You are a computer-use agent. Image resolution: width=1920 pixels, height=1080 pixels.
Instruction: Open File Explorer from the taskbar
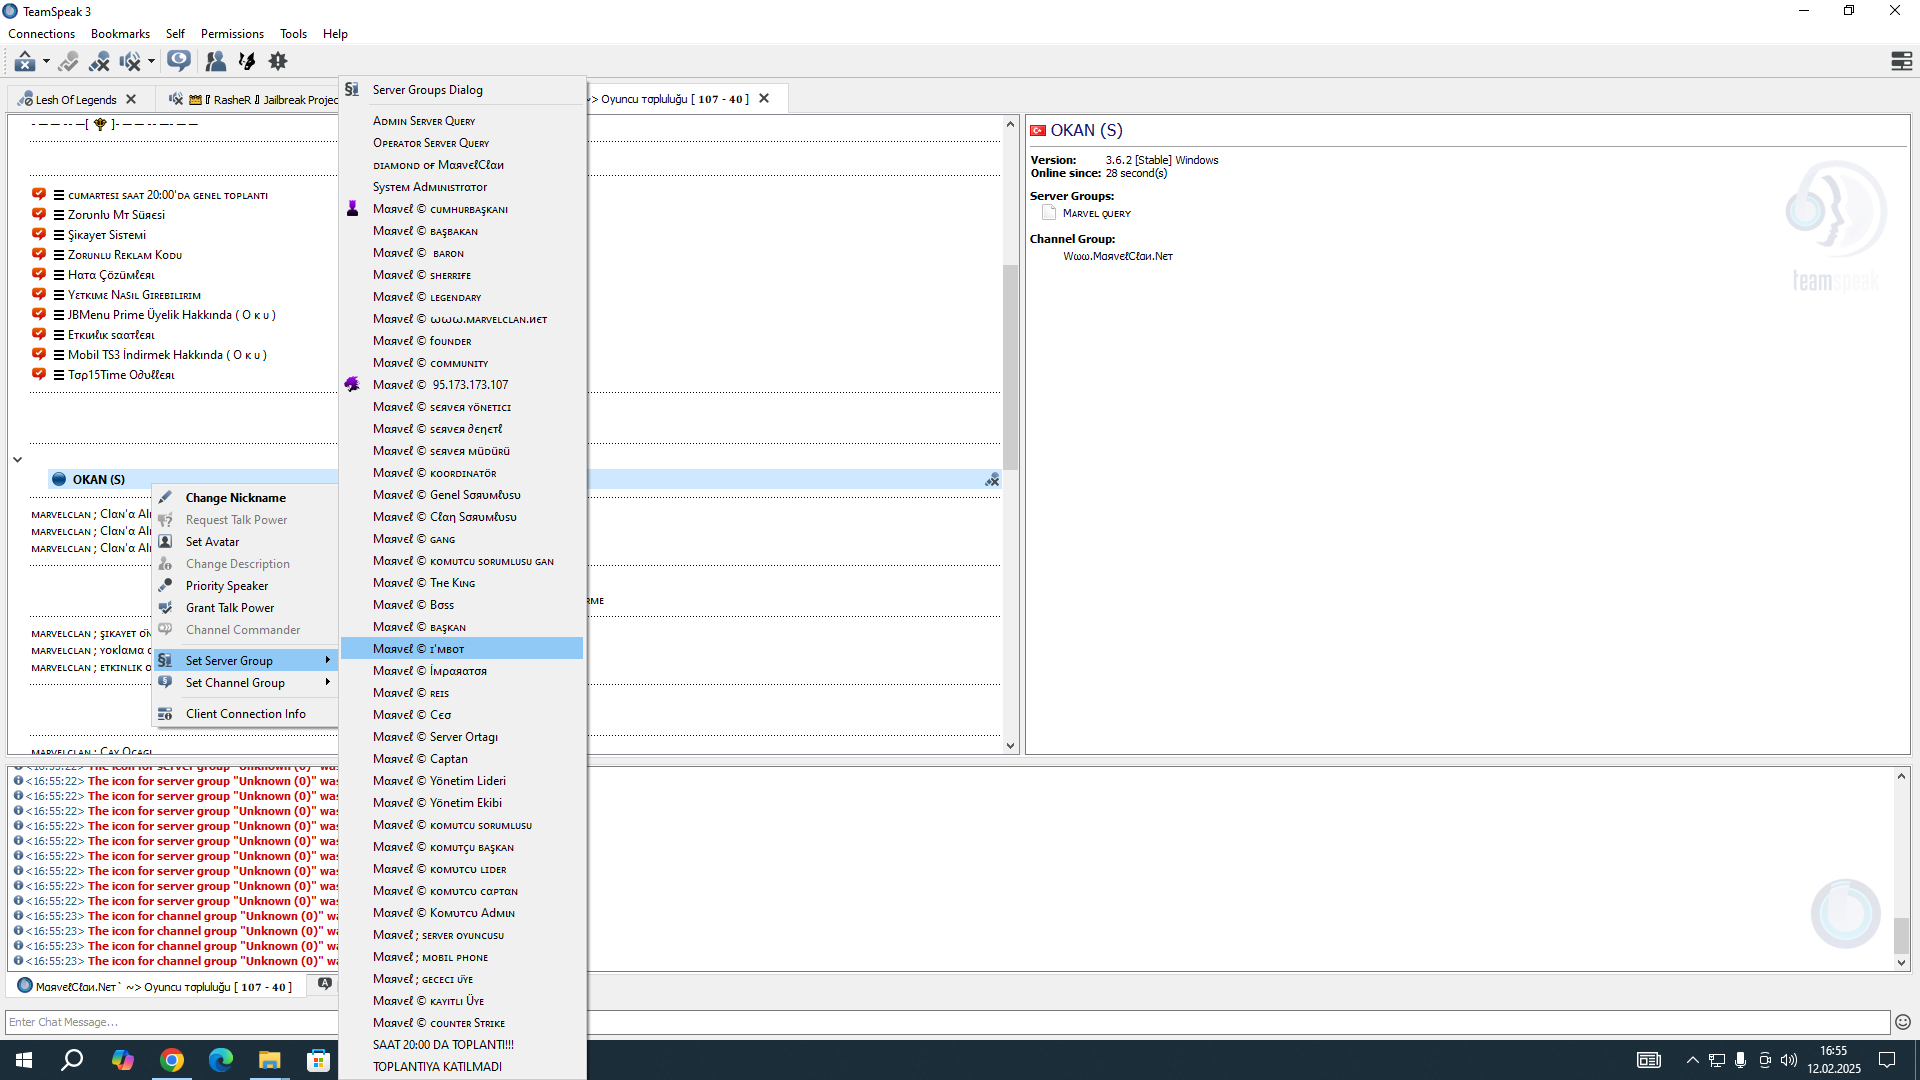pos(269,1060)
